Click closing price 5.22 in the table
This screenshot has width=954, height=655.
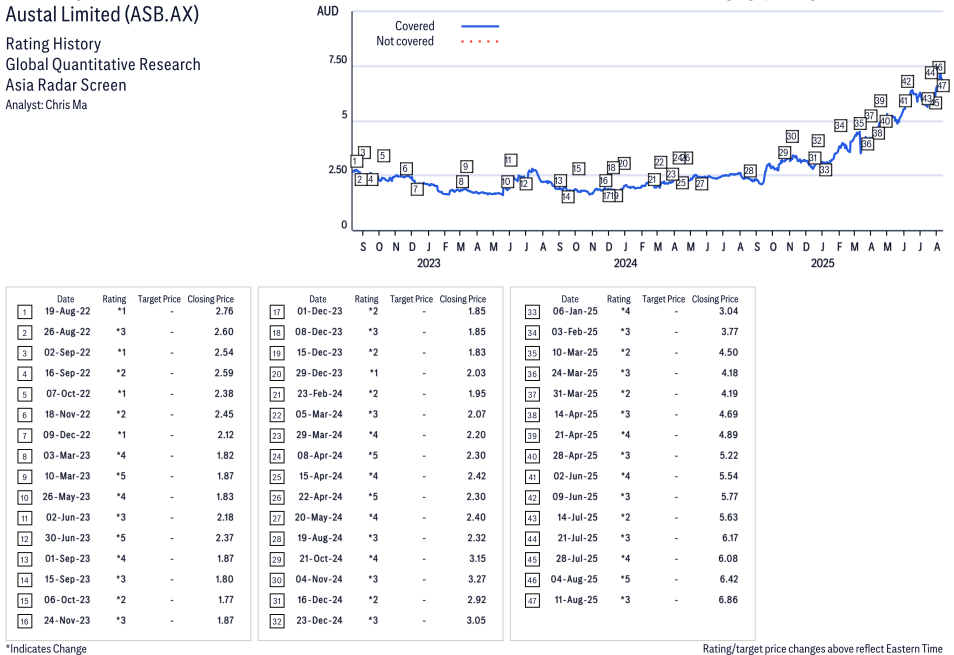click(729, 456)
